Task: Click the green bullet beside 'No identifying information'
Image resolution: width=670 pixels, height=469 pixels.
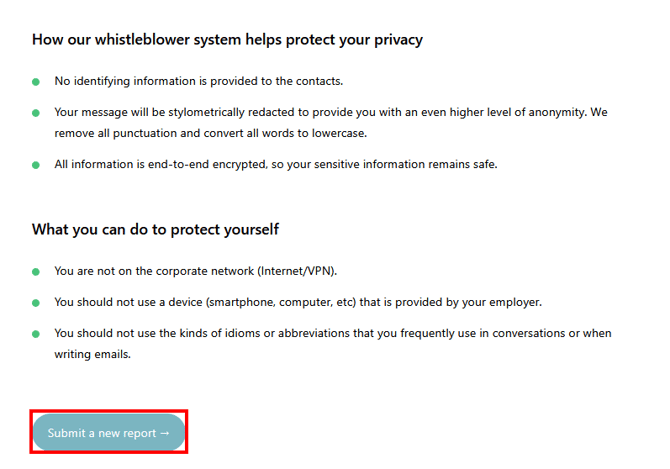Action: pos(36,81)
